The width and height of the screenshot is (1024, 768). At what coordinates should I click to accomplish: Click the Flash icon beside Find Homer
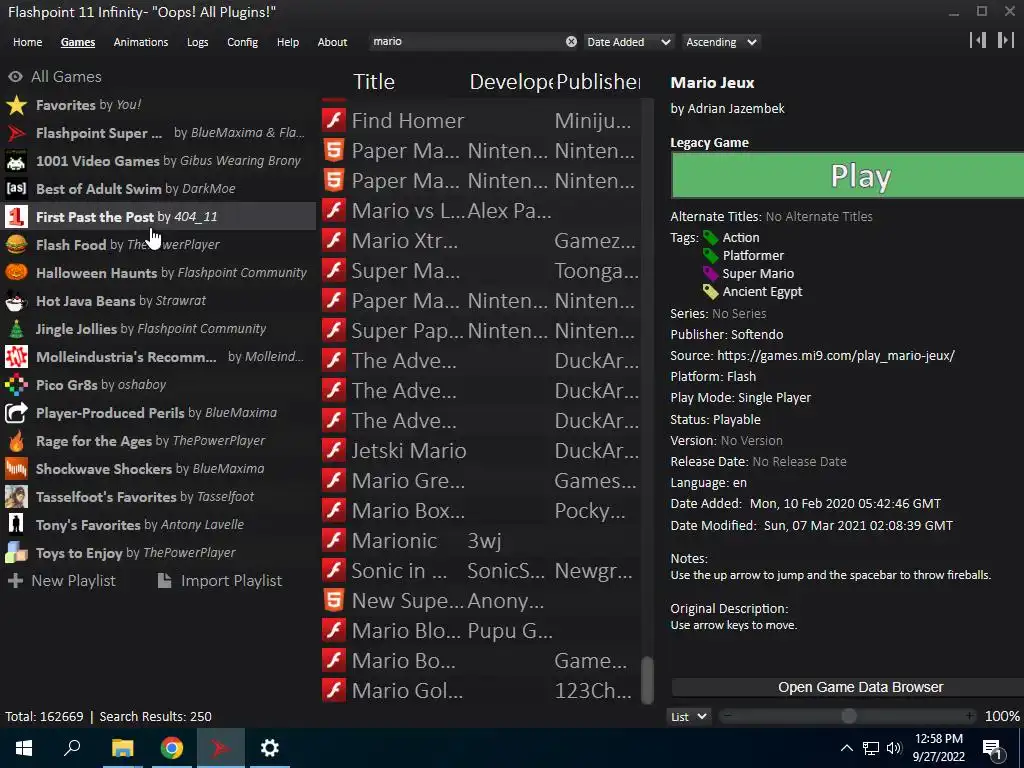pos(334,120)
